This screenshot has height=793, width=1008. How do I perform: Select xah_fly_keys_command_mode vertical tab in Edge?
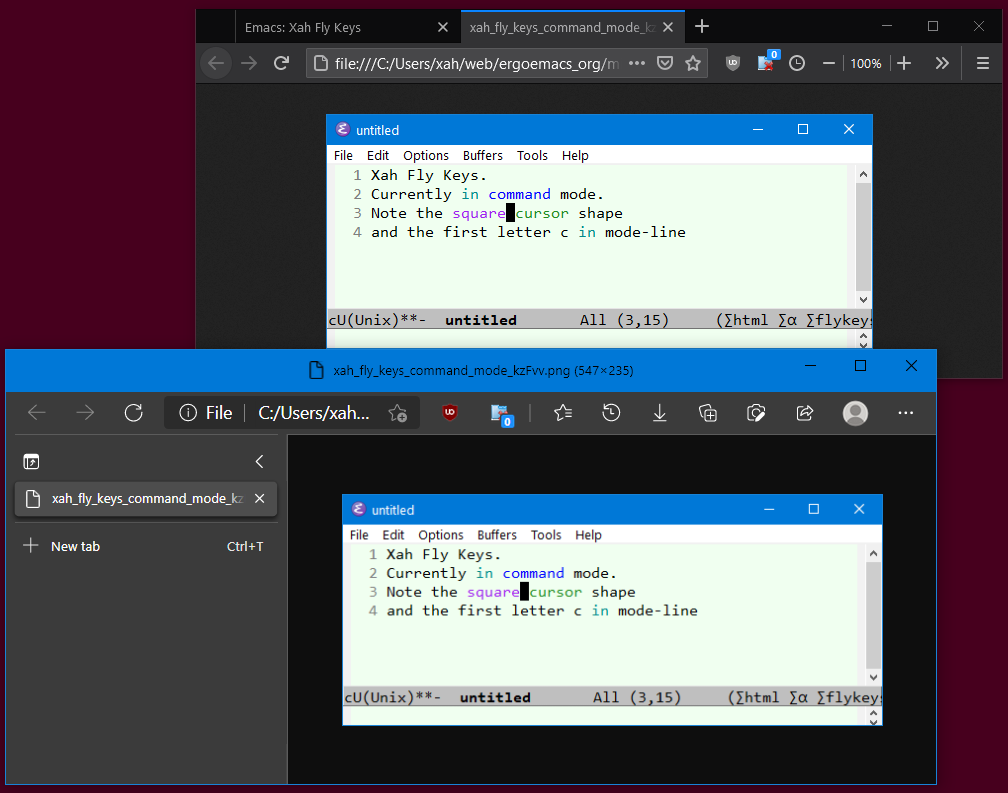[146, 499]
